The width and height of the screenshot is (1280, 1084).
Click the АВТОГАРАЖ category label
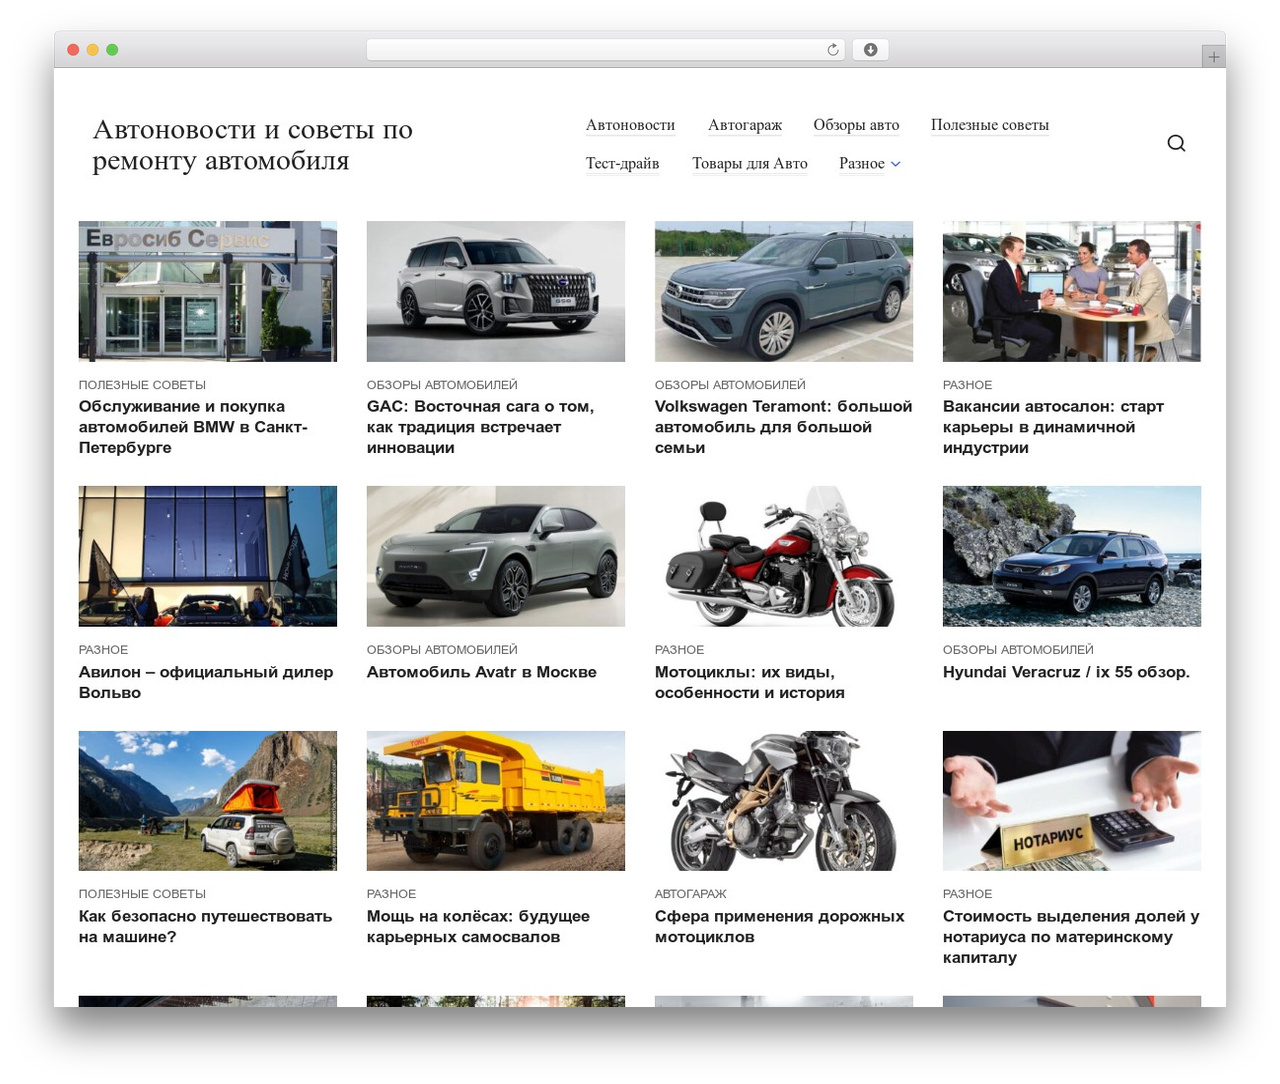point(691,894)
